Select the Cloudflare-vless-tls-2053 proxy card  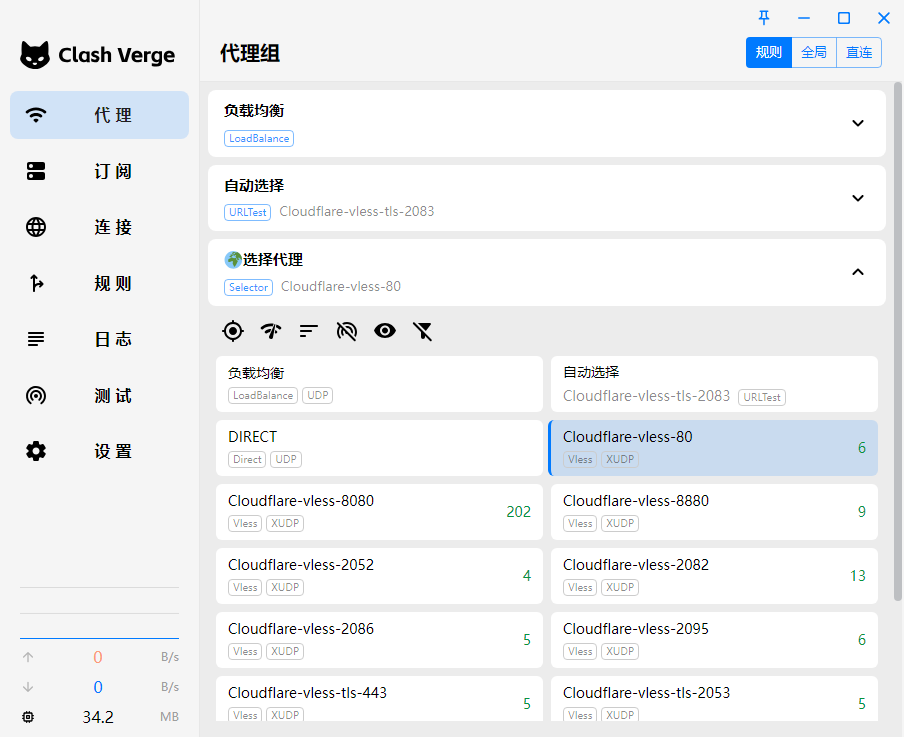714,698
